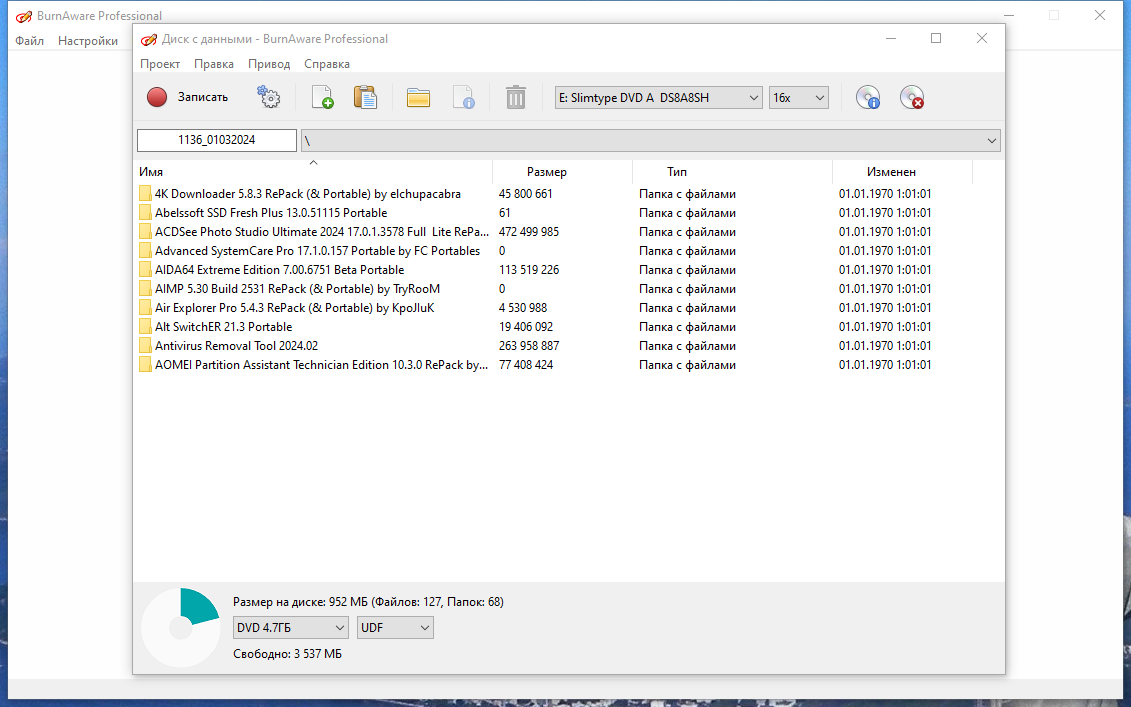Click size value 45 800 661

pyautogui.click(x=525, y=193)
